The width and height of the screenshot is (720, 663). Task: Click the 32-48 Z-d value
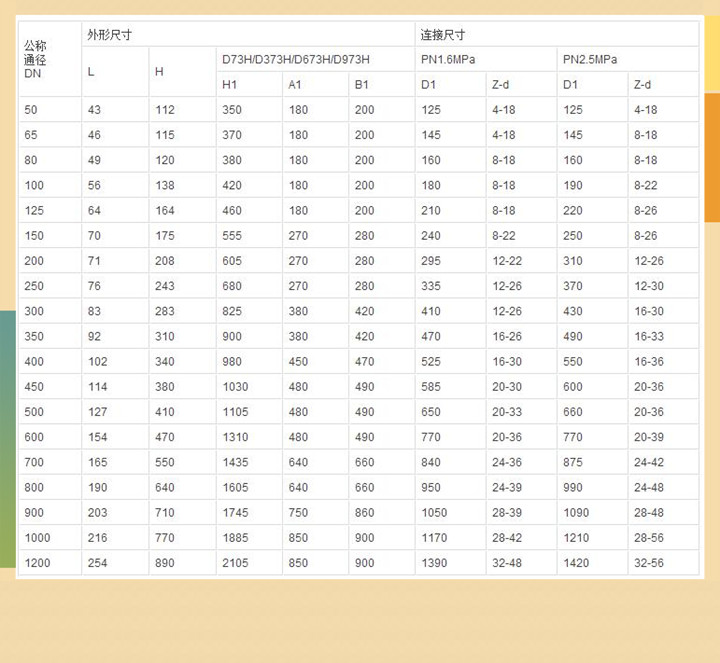pyautogui.click(x=507, y=563)
